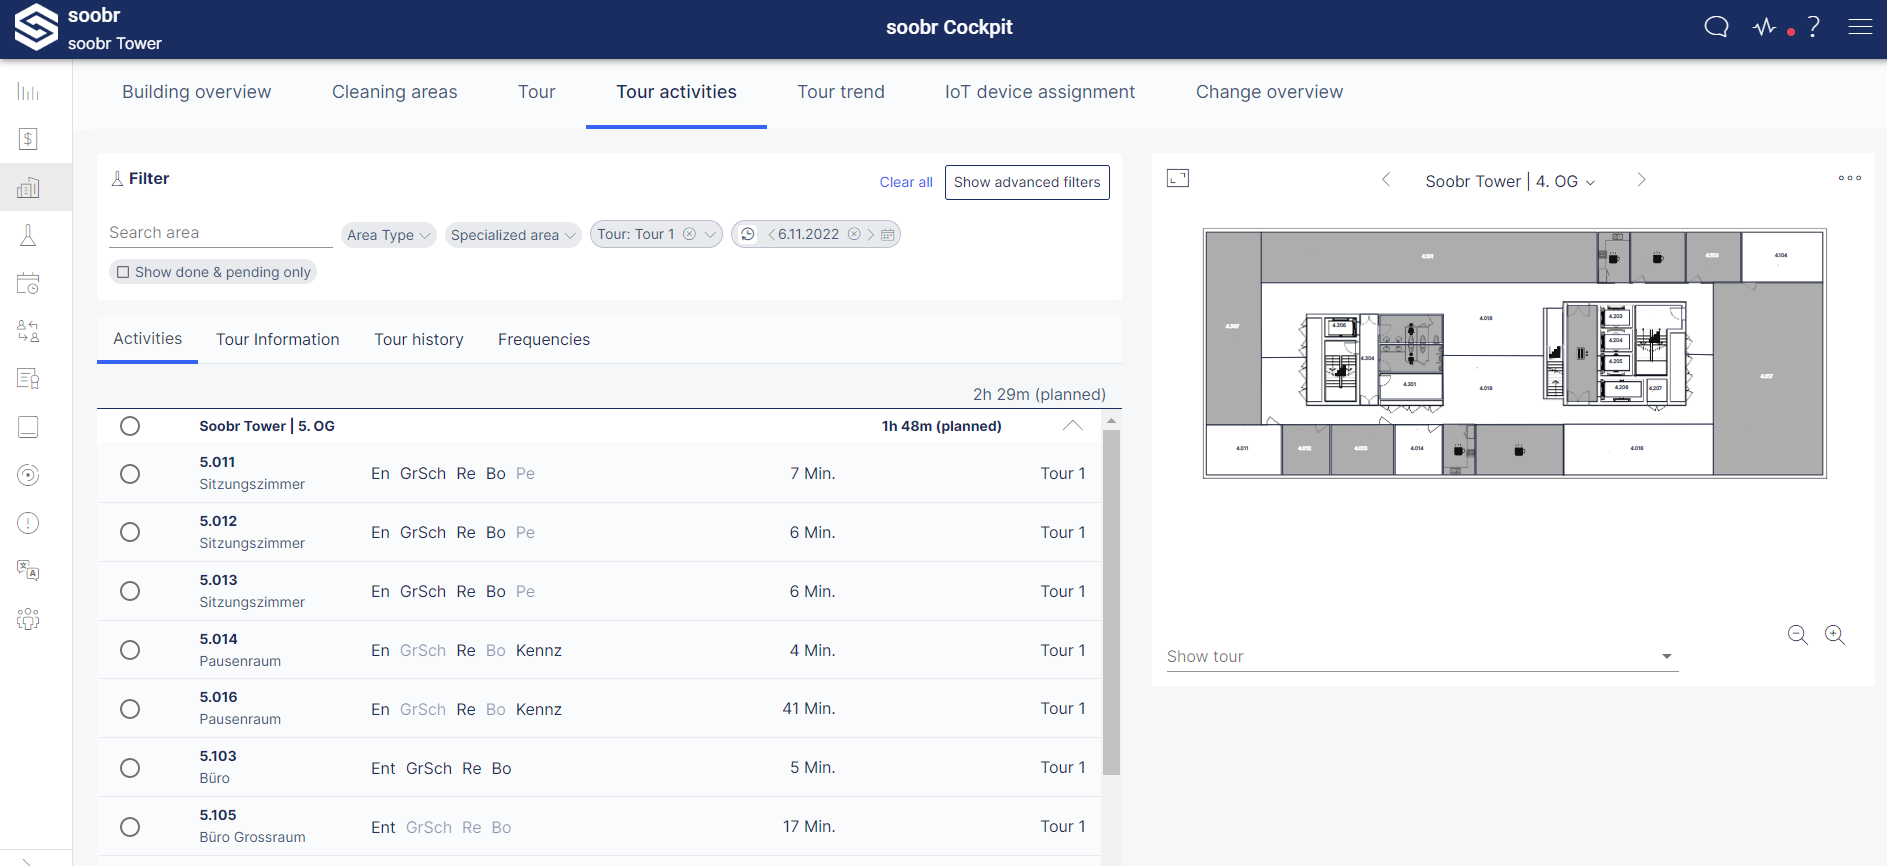Screen dimensions: 1887x866
Task: Open the calendar picker icon in date filter
Action: [887, 235]
